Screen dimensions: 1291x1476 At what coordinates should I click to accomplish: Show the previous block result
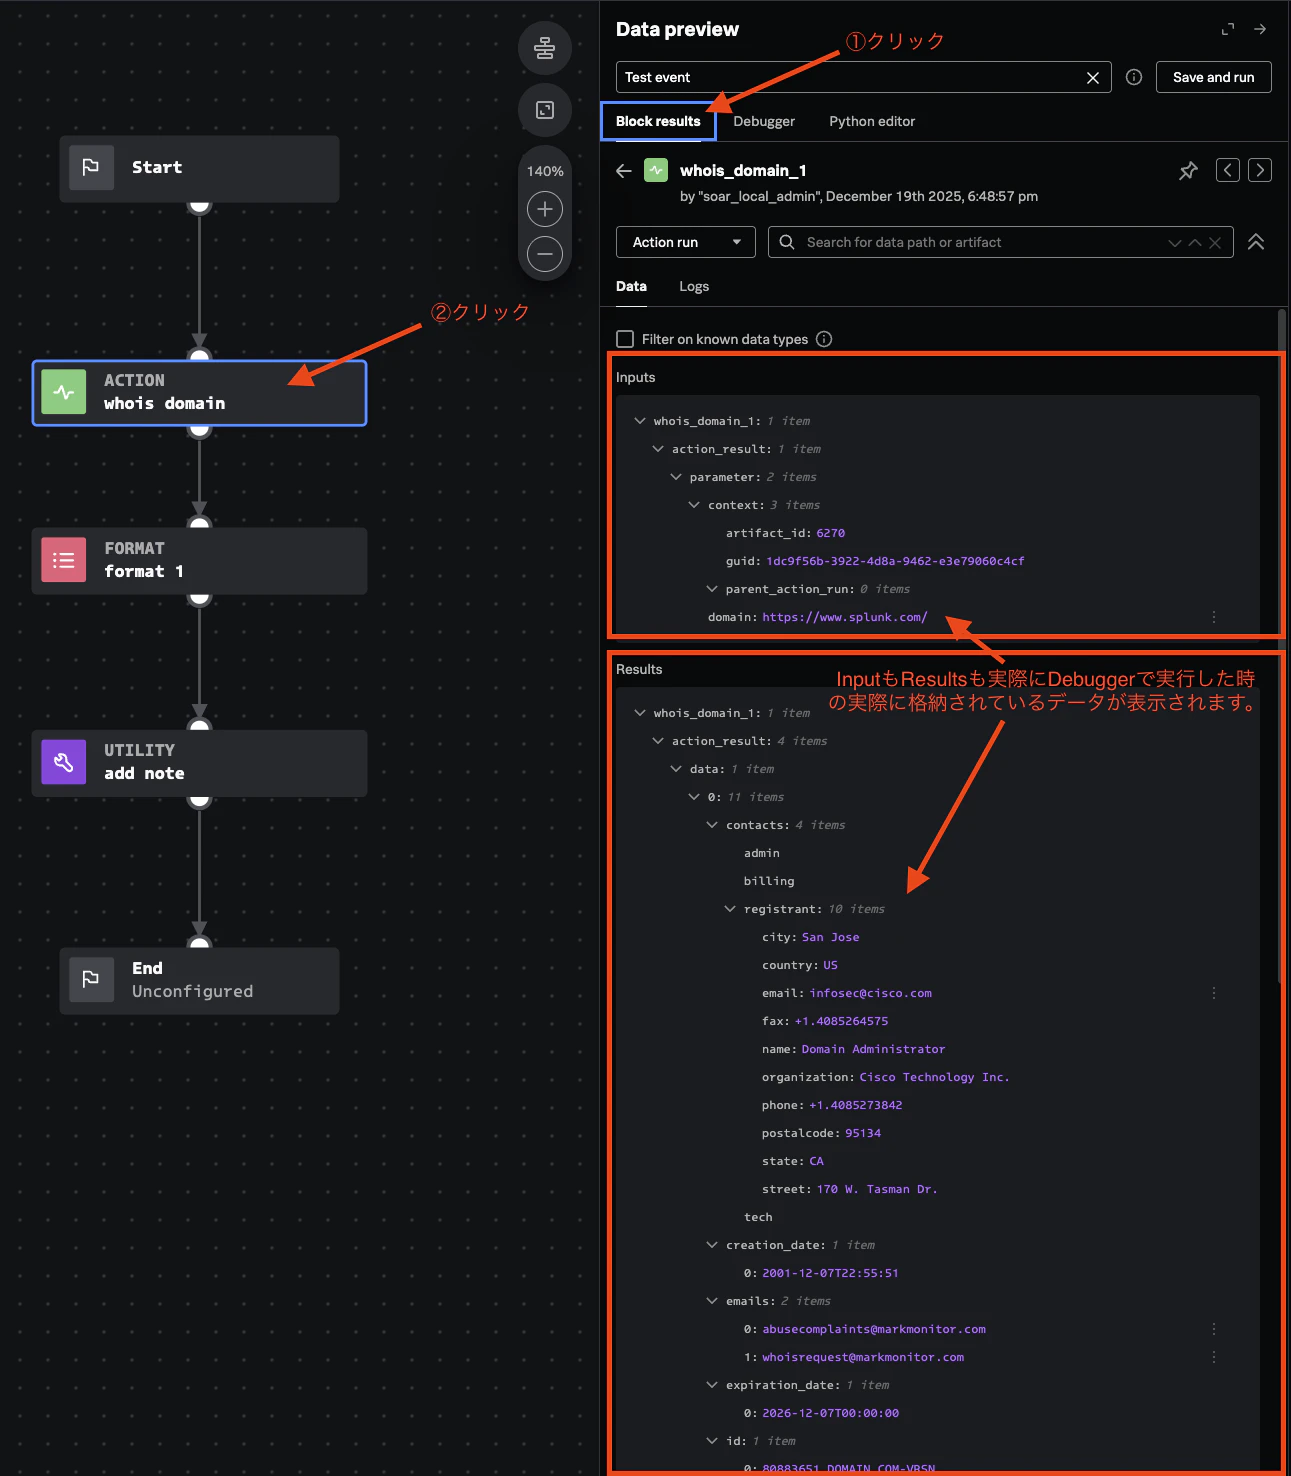coord(1228,170)
